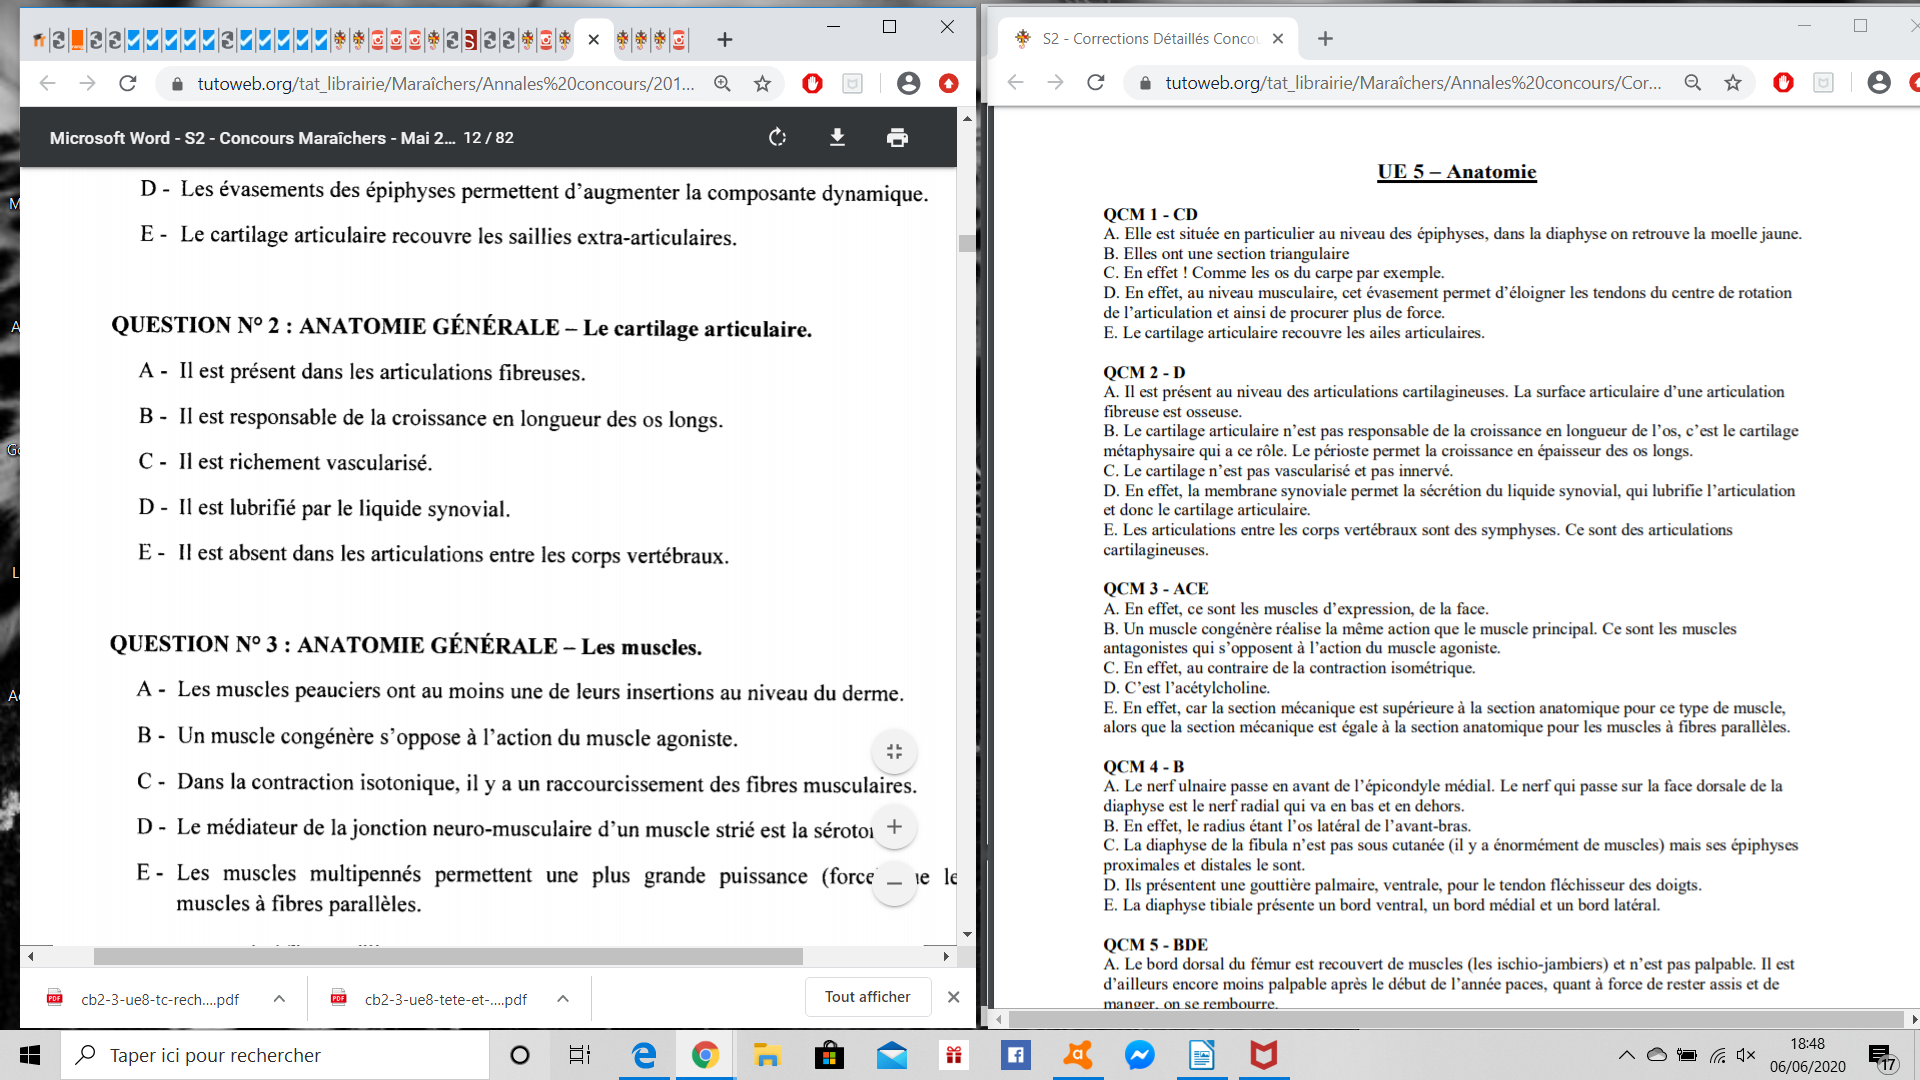Image resolution: width=1920 pixels, height=1080 pixels.
Task: Expand options for cb2-3-ue8-tc-rech pdf download
Action: 279,999
